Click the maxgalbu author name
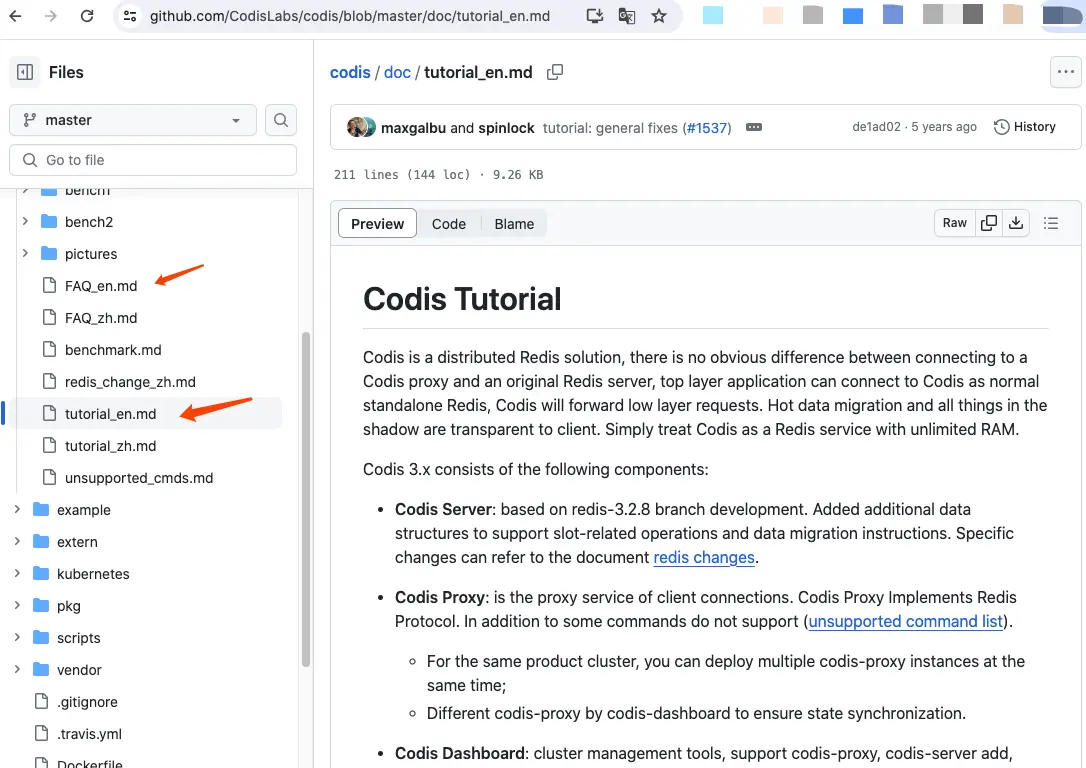 click(413, 127)
